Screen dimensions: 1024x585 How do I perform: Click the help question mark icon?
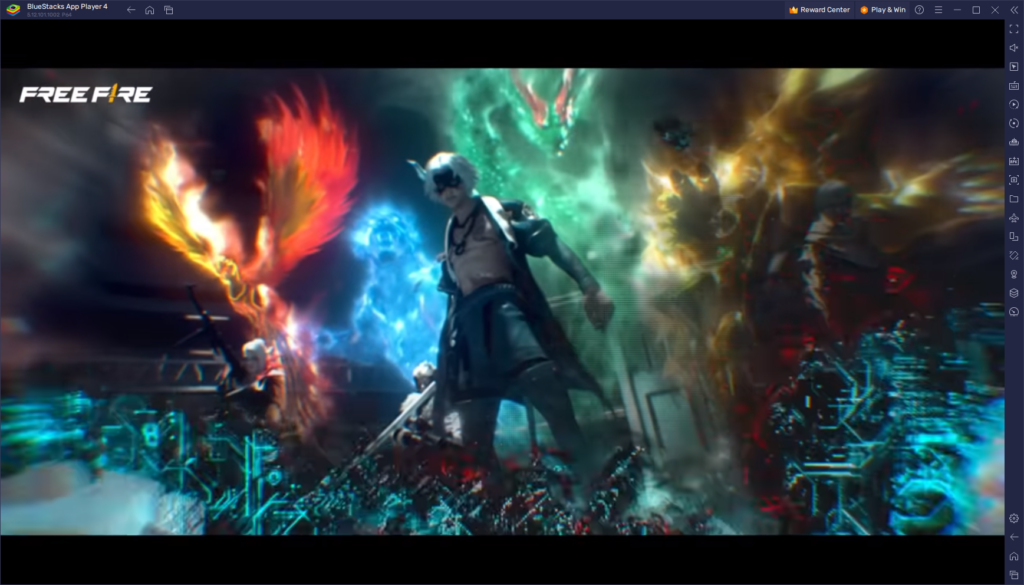point(919,10)
